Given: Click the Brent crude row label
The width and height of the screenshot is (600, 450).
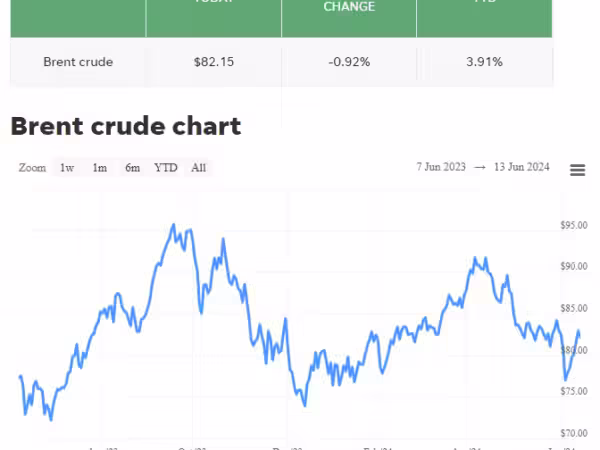Looking at the screenshot, I should [78, 62].
